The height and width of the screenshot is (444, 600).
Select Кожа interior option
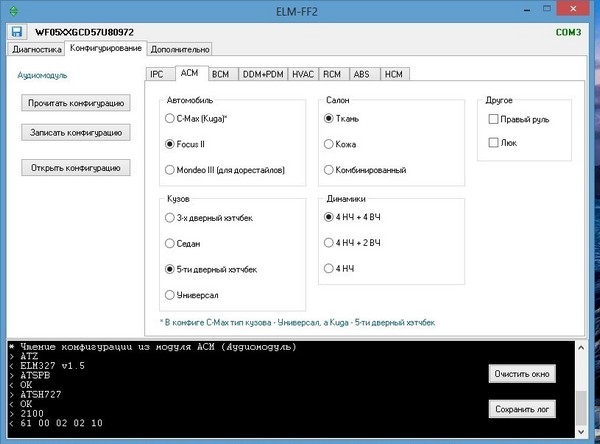329,144
